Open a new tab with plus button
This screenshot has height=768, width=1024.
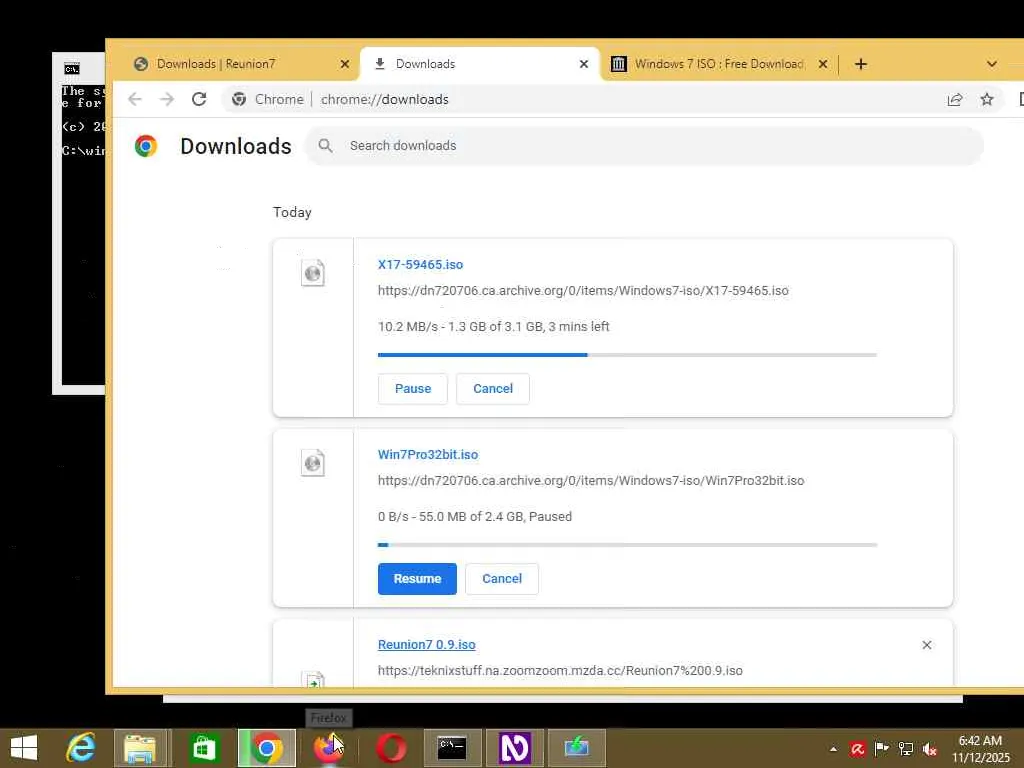coord(861,64)
